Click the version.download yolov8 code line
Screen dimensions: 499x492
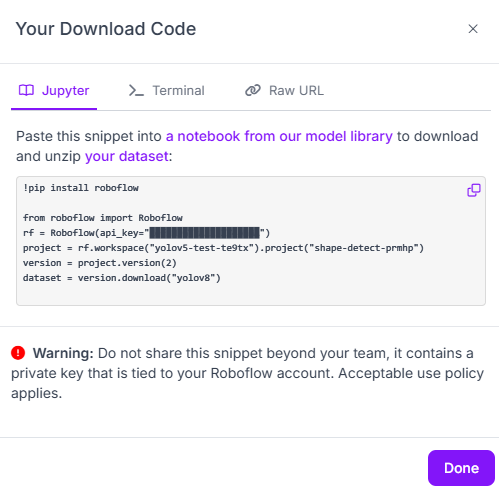tap(122, 278)
